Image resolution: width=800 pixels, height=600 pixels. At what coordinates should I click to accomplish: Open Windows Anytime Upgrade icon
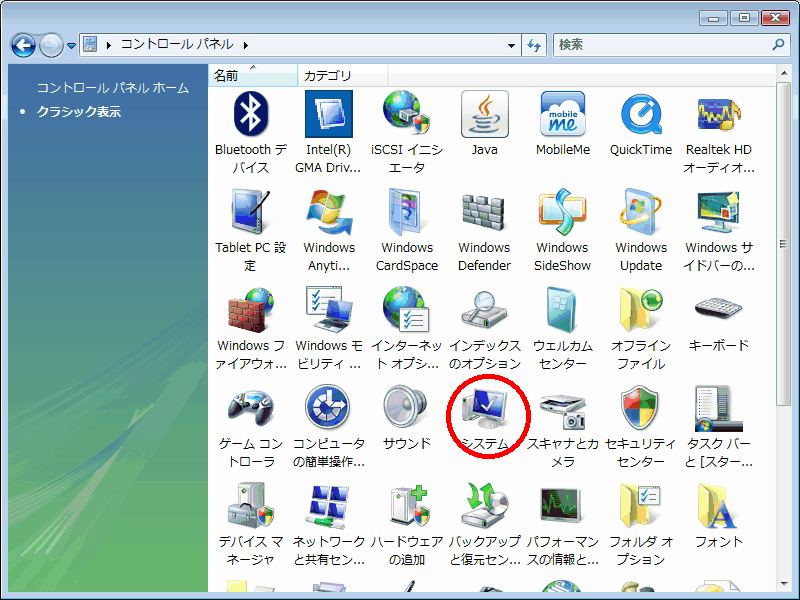coord(329,231)
